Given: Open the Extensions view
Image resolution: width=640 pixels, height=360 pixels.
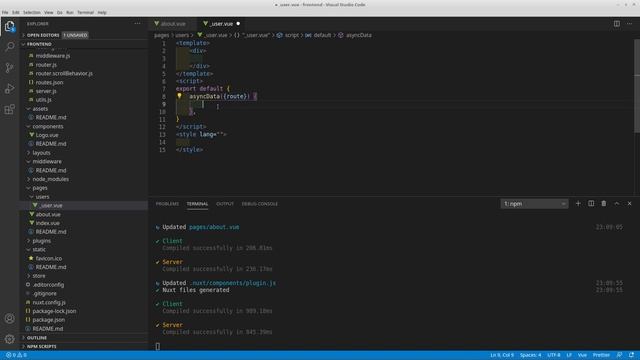Looking at the screenshot, I should (x=9, y=109).
